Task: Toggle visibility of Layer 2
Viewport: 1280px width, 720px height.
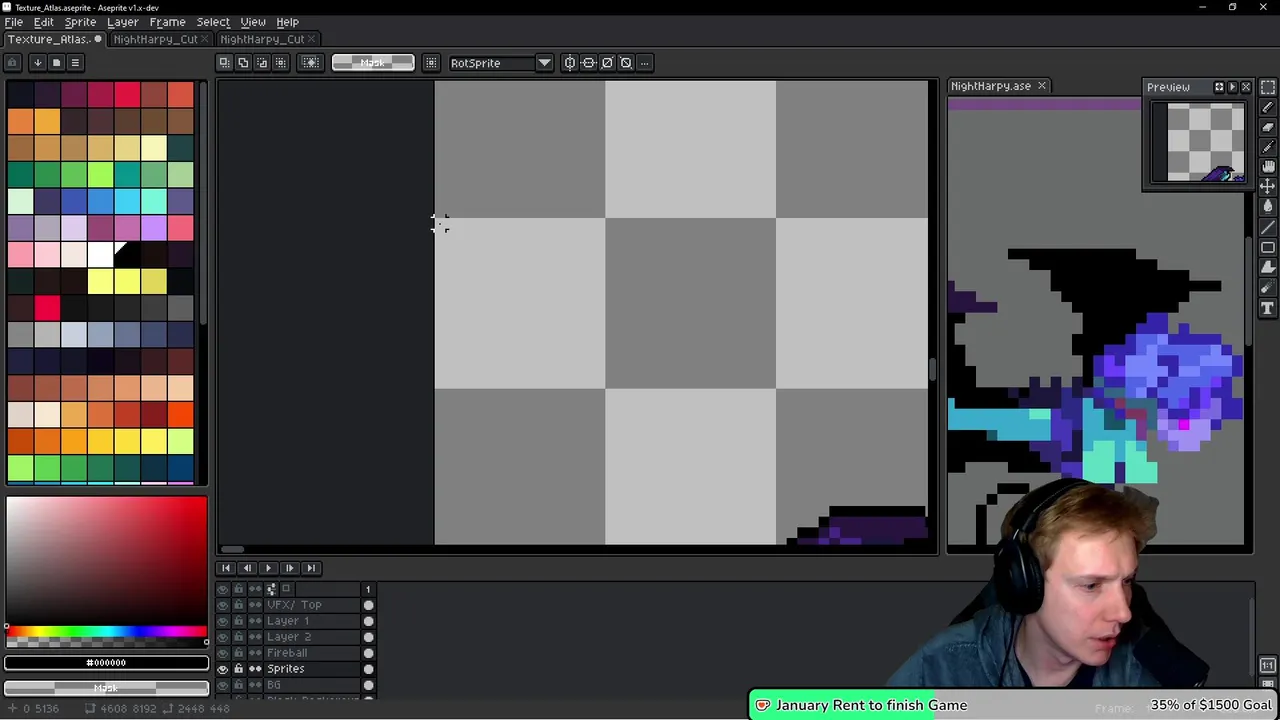Action: point(223,637)
